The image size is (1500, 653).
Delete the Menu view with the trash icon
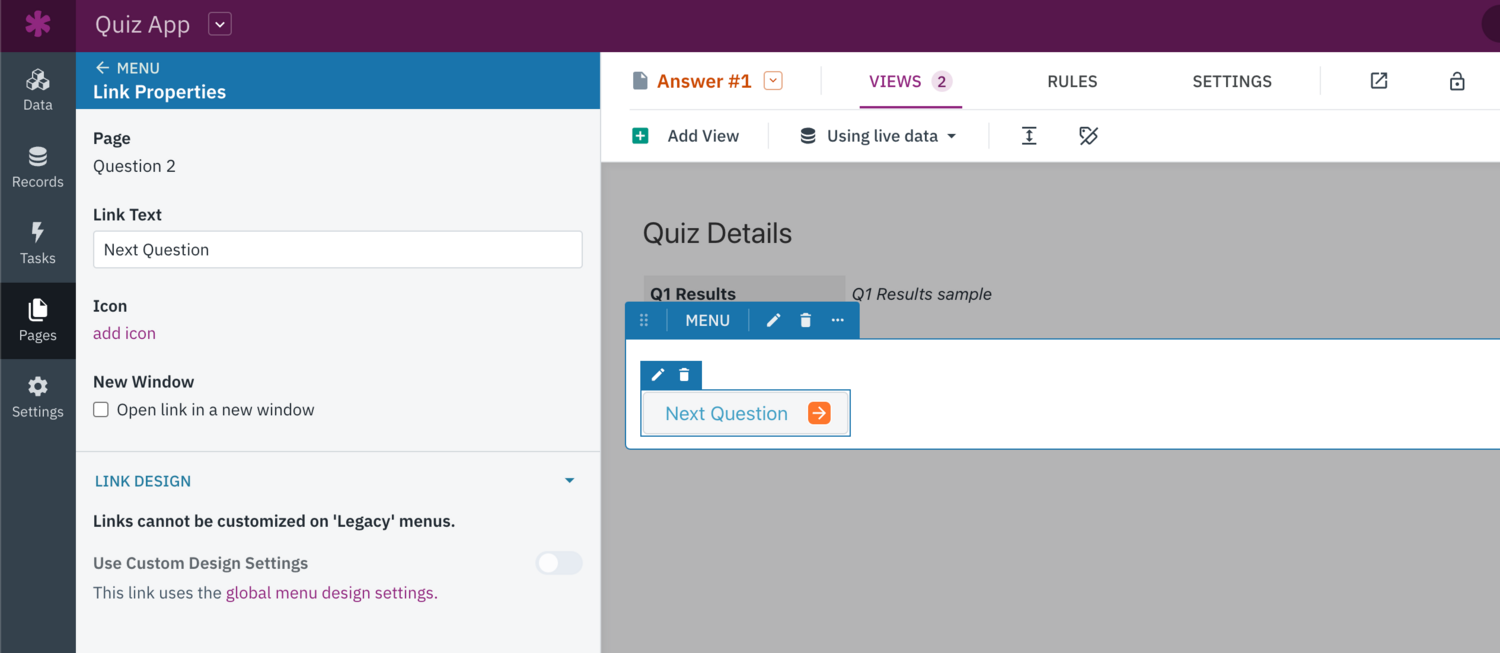805,320
